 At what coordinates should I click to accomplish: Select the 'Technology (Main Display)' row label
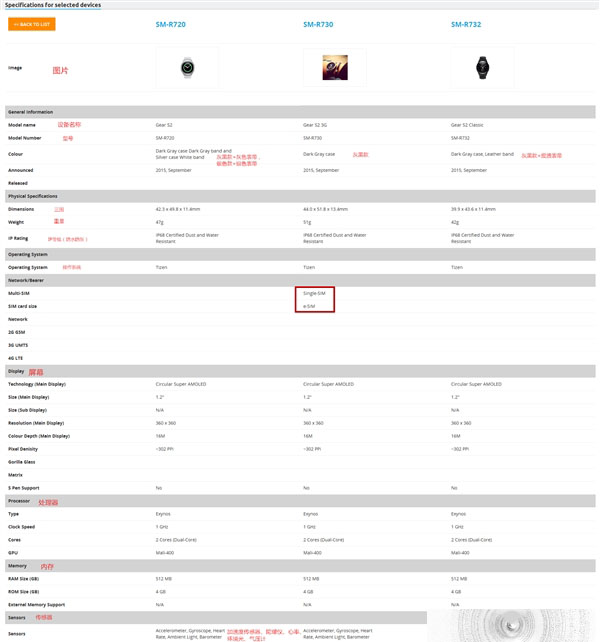[x=37, y=384]
